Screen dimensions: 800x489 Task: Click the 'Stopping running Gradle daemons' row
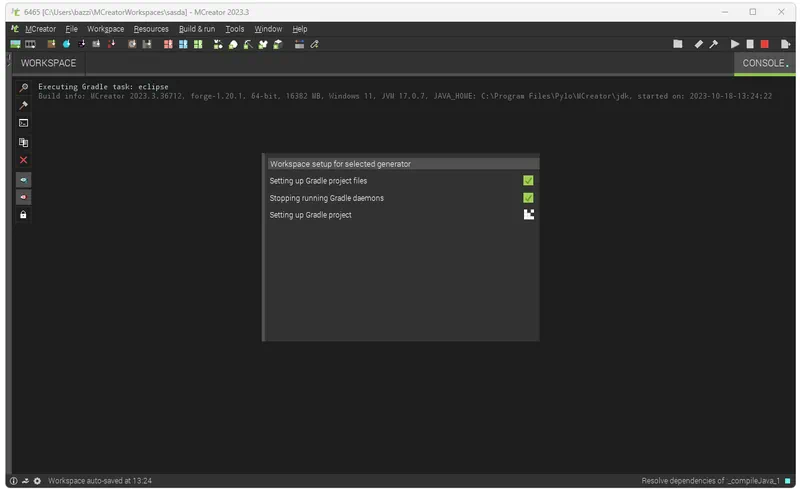pos(402,198)
